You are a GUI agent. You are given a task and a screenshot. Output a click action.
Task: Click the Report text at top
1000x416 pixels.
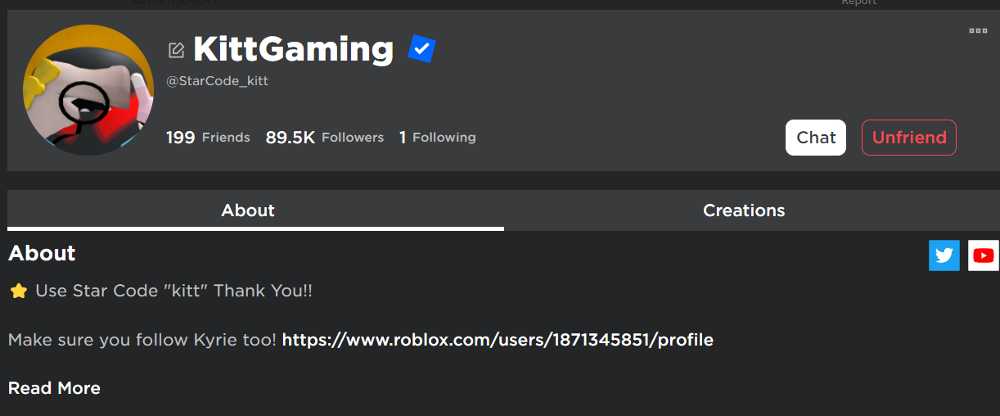(858, 3)
